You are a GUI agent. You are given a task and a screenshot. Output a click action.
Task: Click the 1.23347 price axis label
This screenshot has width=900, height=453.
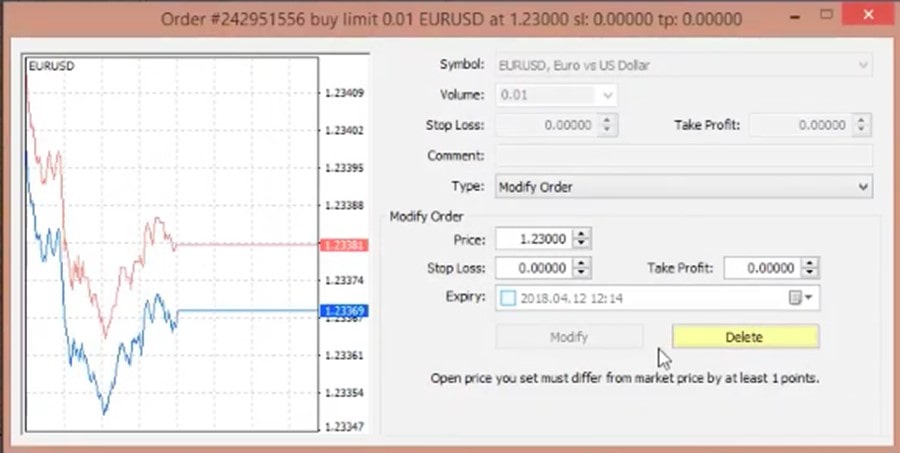point(344,427)
